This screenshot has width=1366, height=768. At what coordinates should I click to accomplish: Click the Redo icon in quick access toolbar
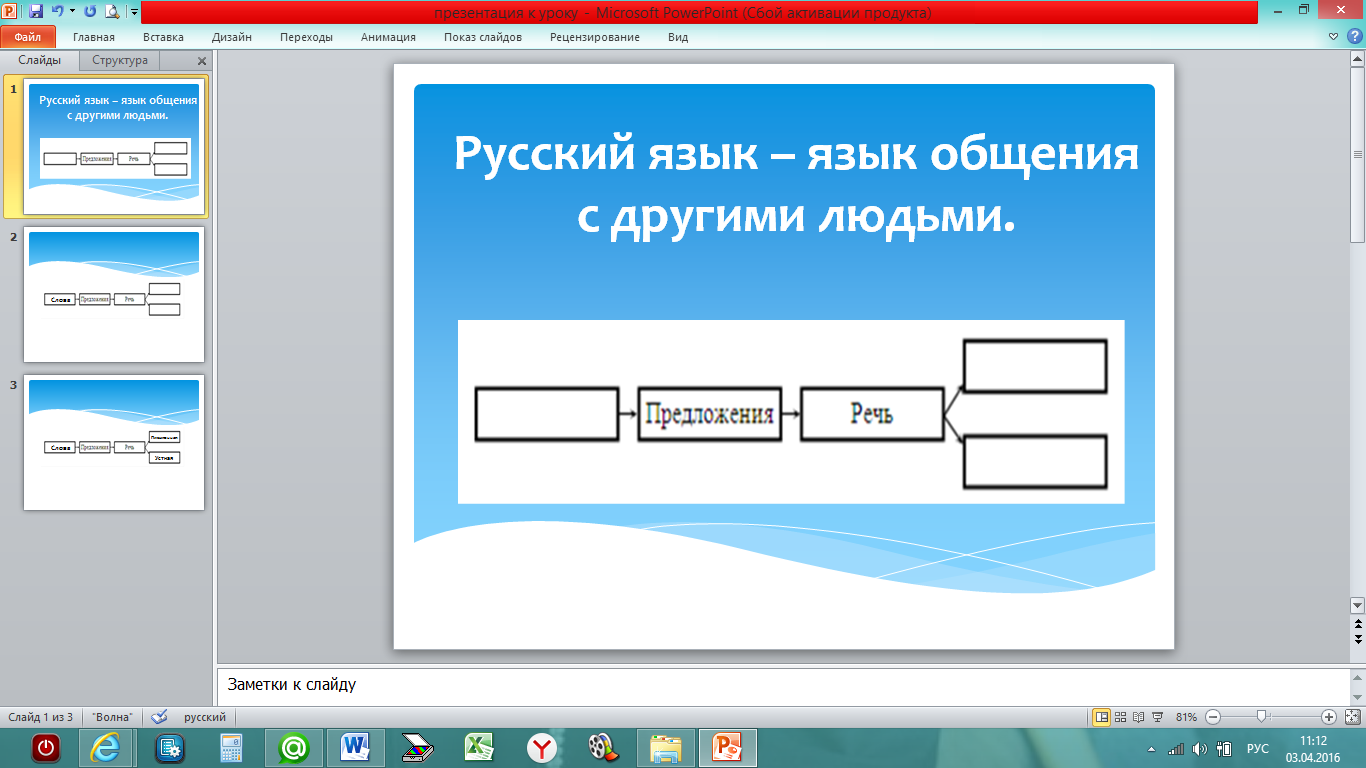(90, 12)
